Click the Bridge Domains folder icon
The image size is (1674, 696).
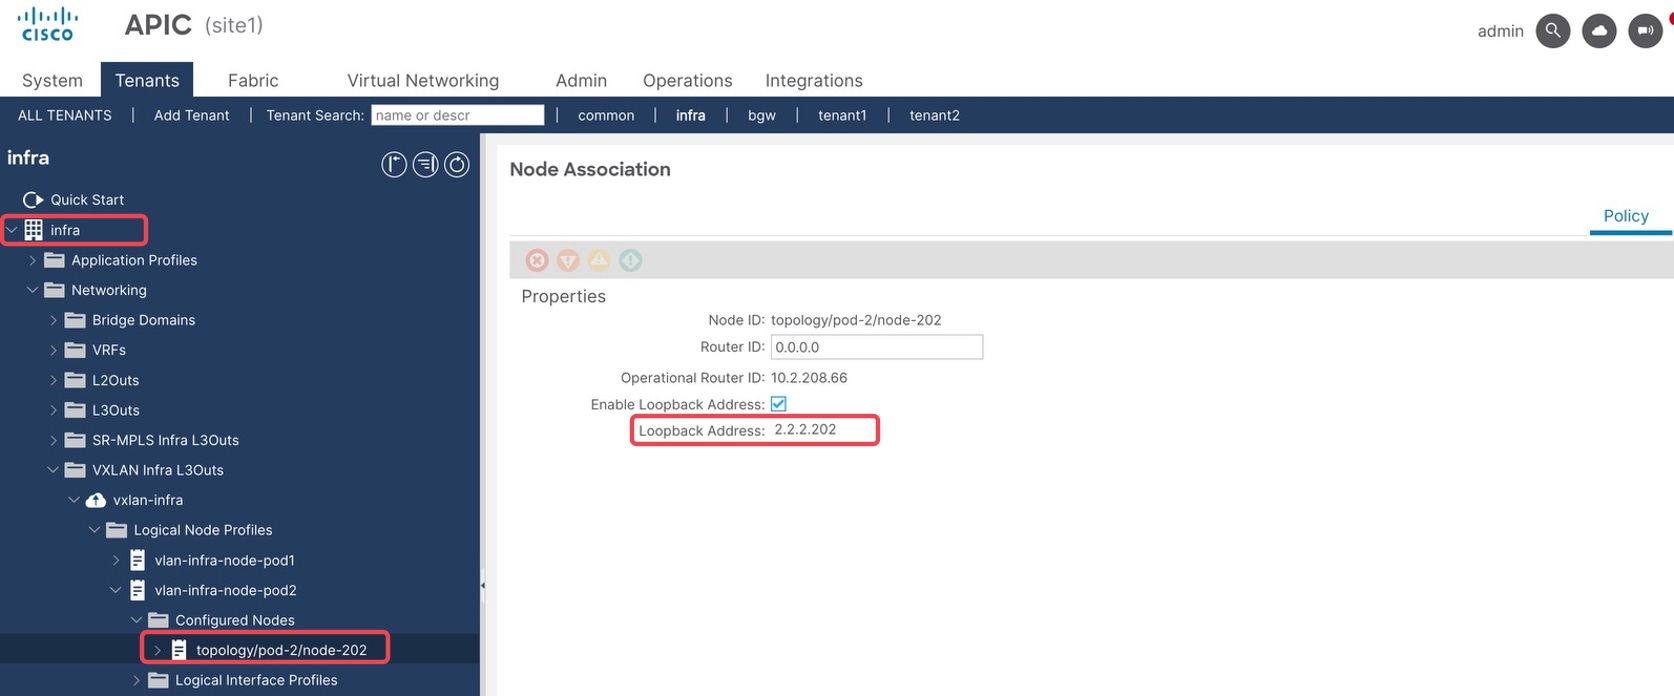pyautogui.click(x=75, y=320)
